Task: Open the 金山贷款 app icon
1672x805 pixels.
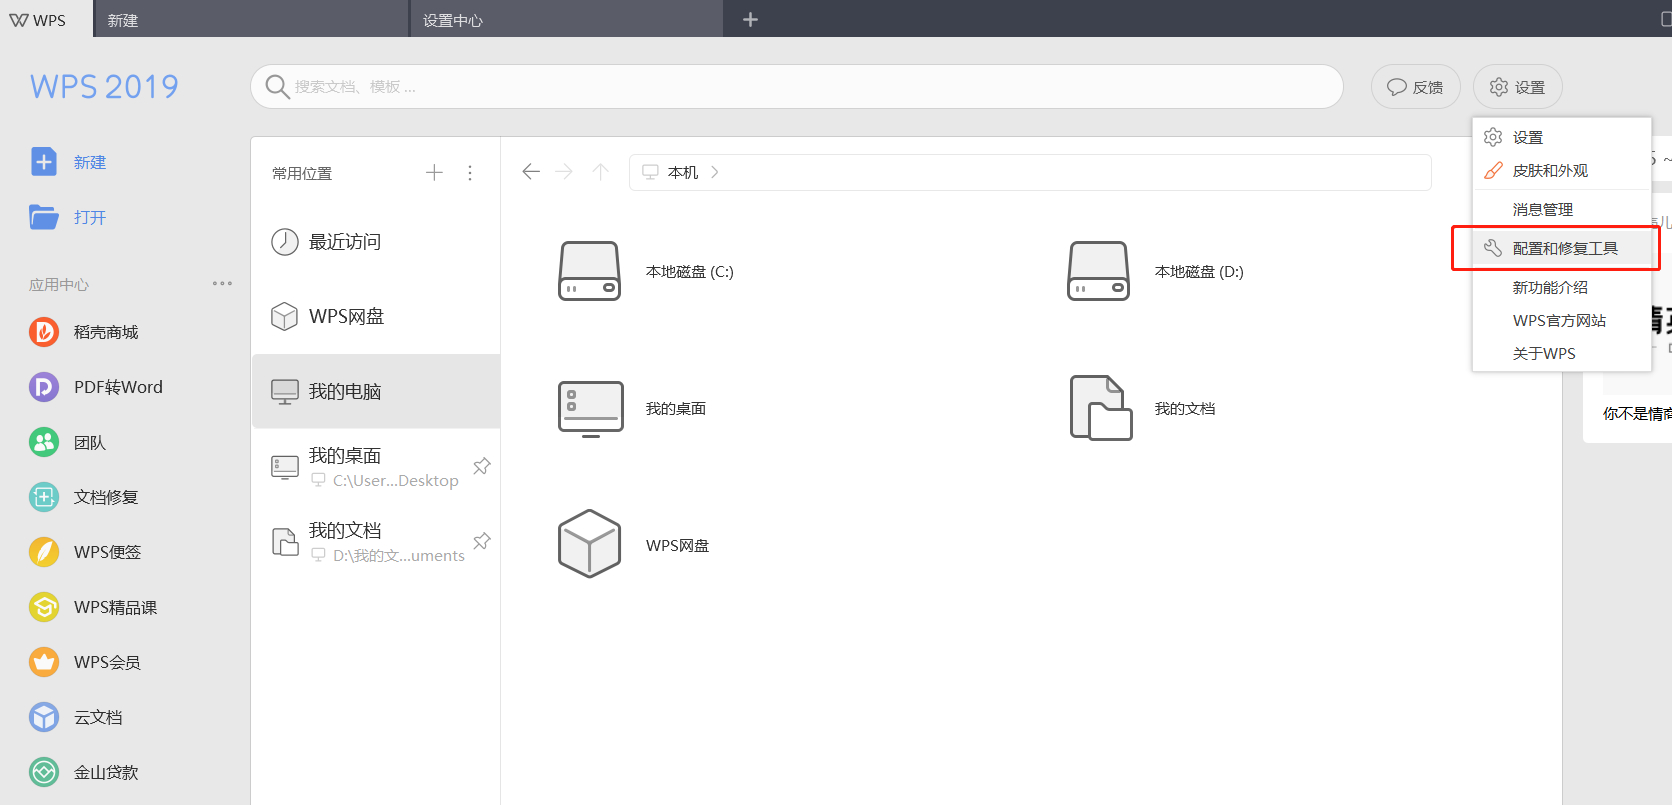Action: pos(44,772)
